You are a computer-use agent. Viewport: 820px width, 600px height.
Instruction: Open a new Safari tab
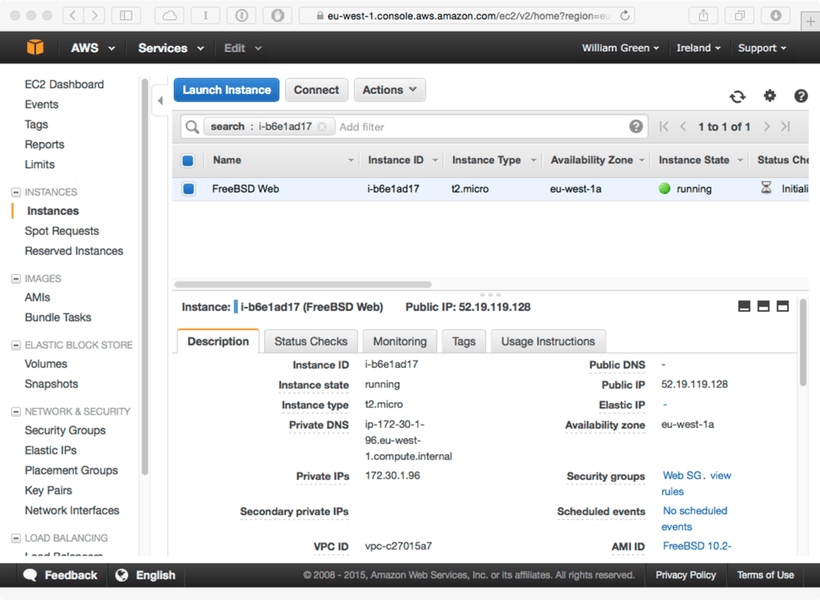click(810, 21)
